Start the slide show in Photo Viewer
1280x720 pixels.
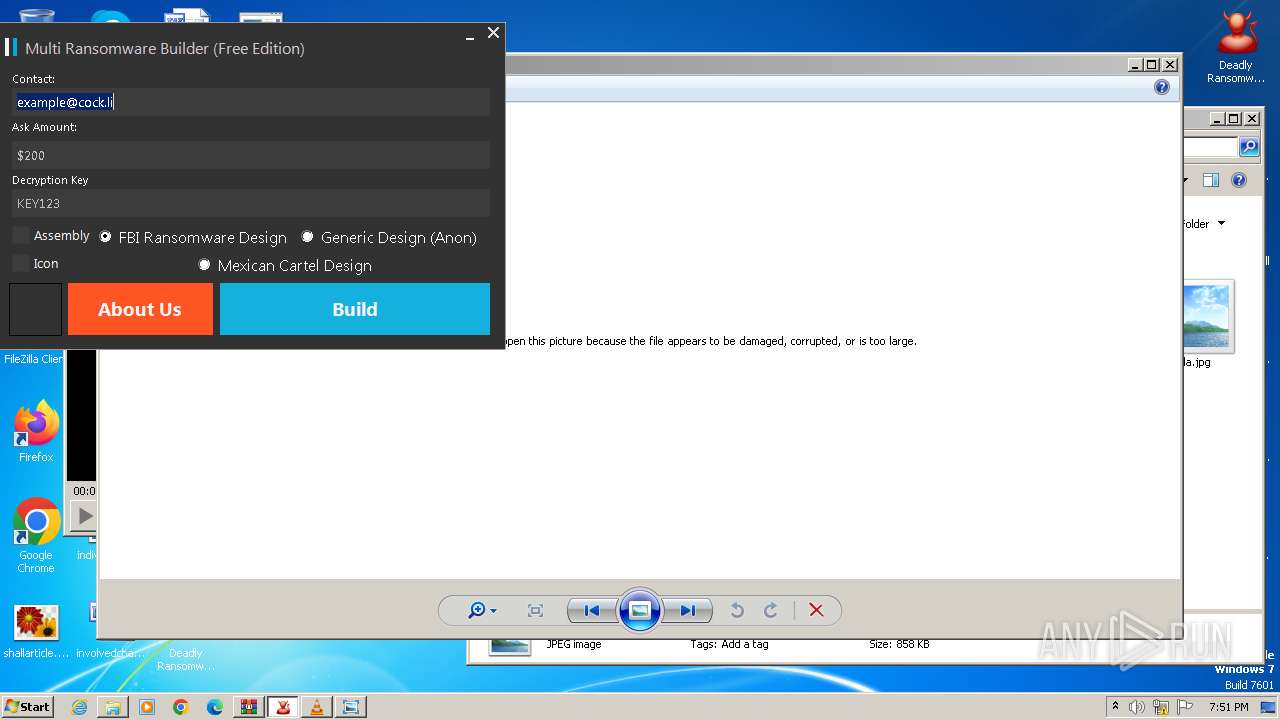[640, 610]
